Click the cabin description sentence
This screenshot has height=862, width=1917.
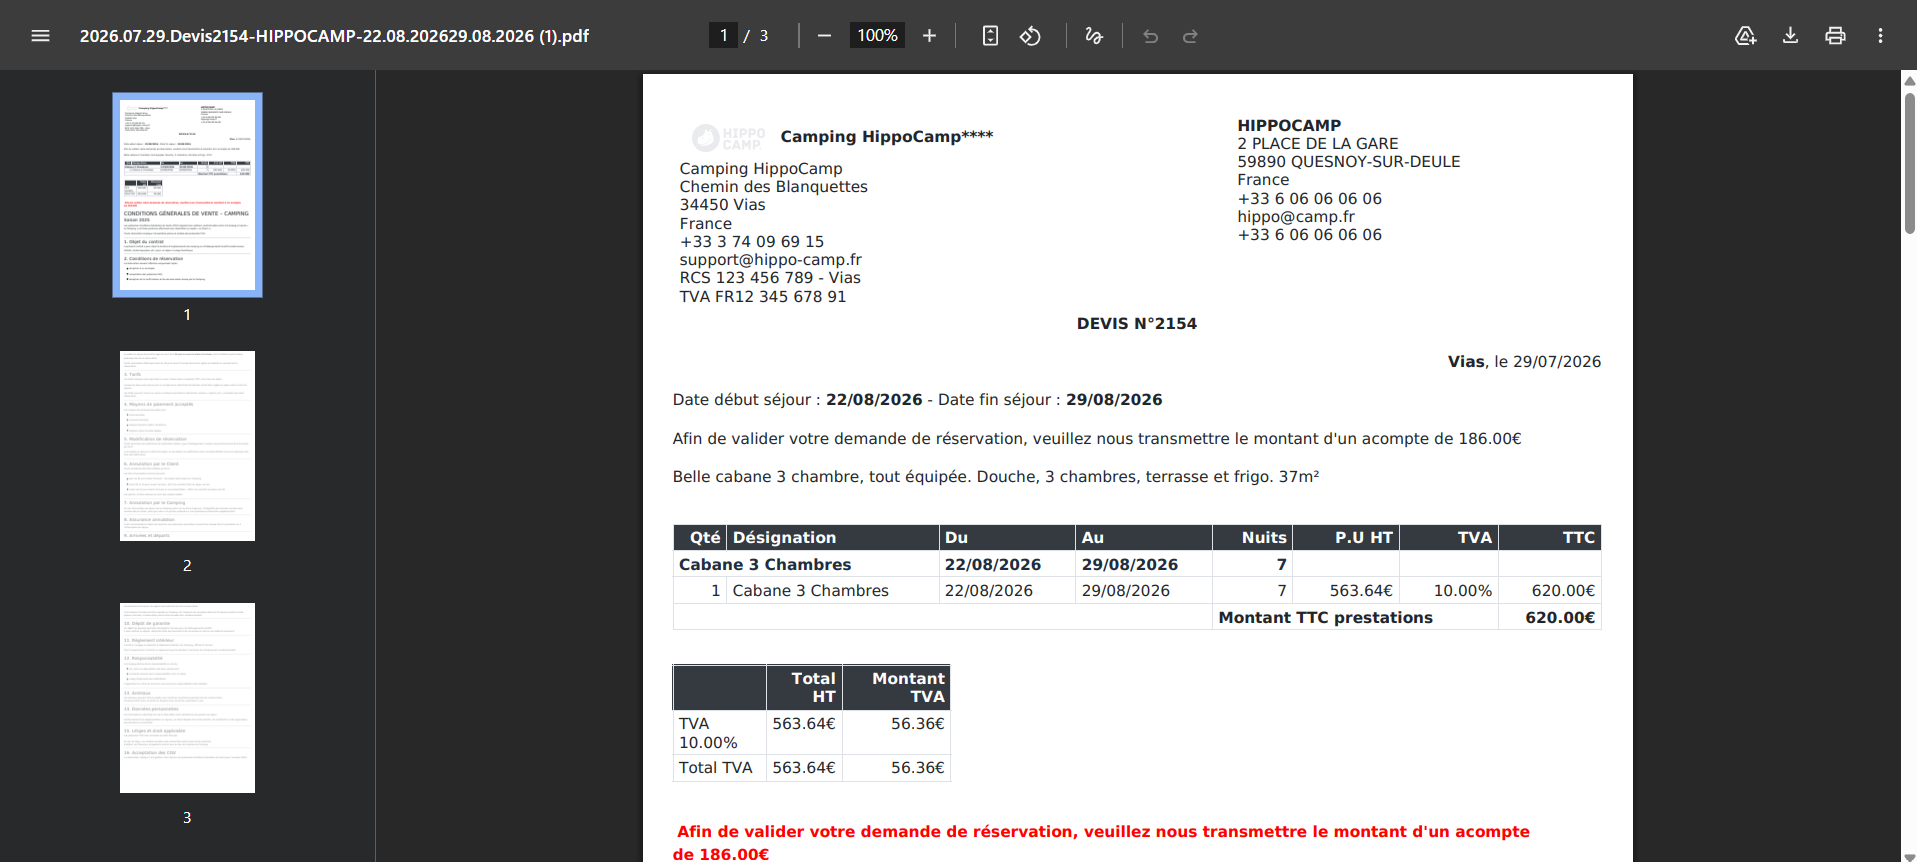pos(996,477)
